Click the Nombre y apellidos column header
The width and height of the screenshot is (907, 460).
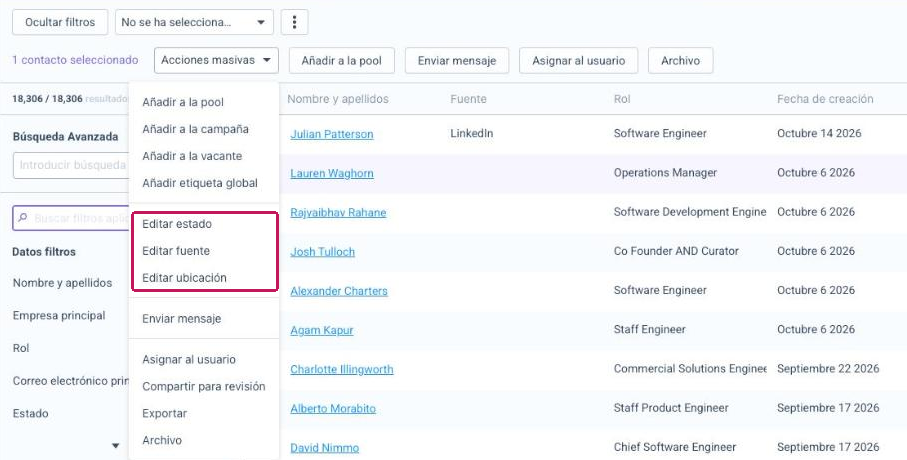coord(338,100)
